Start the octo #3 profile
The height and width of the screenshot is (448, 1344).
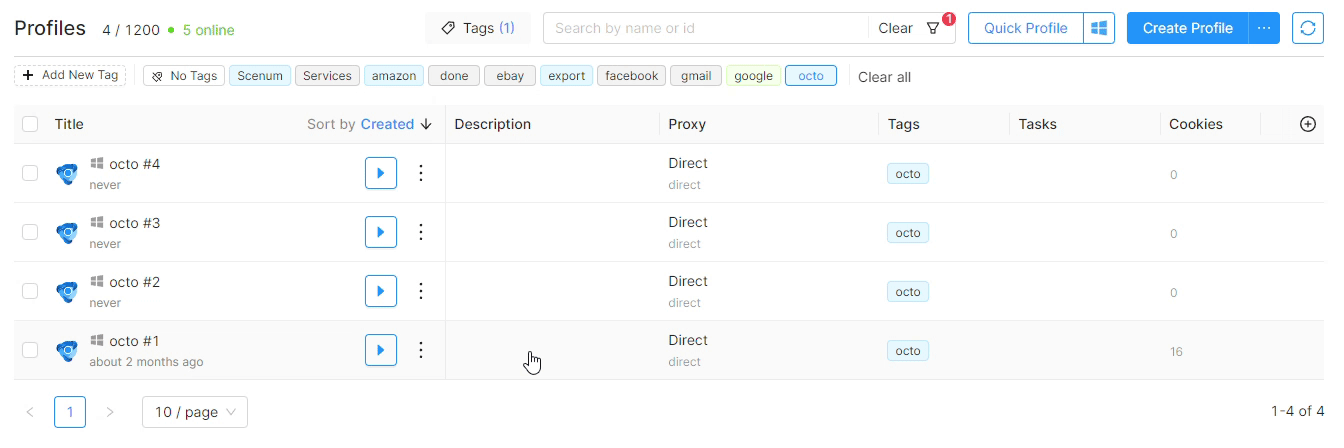tap(381, 232)
